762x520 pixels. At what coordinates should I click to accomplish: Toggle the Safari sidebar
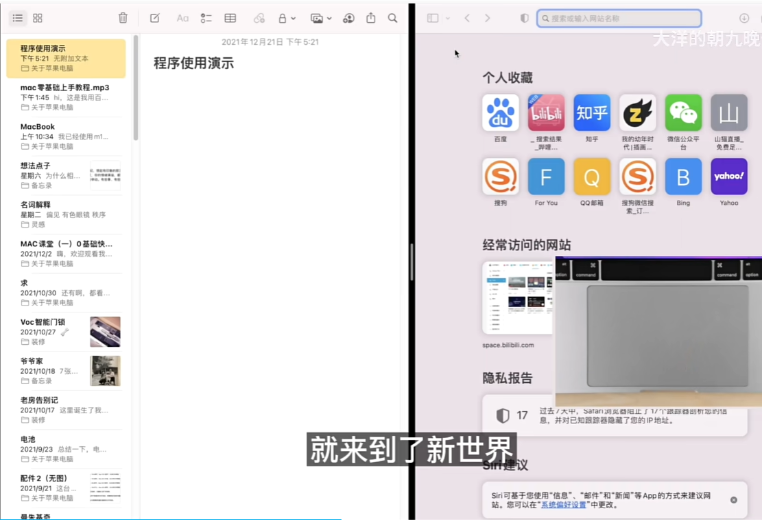click(433, 18)
